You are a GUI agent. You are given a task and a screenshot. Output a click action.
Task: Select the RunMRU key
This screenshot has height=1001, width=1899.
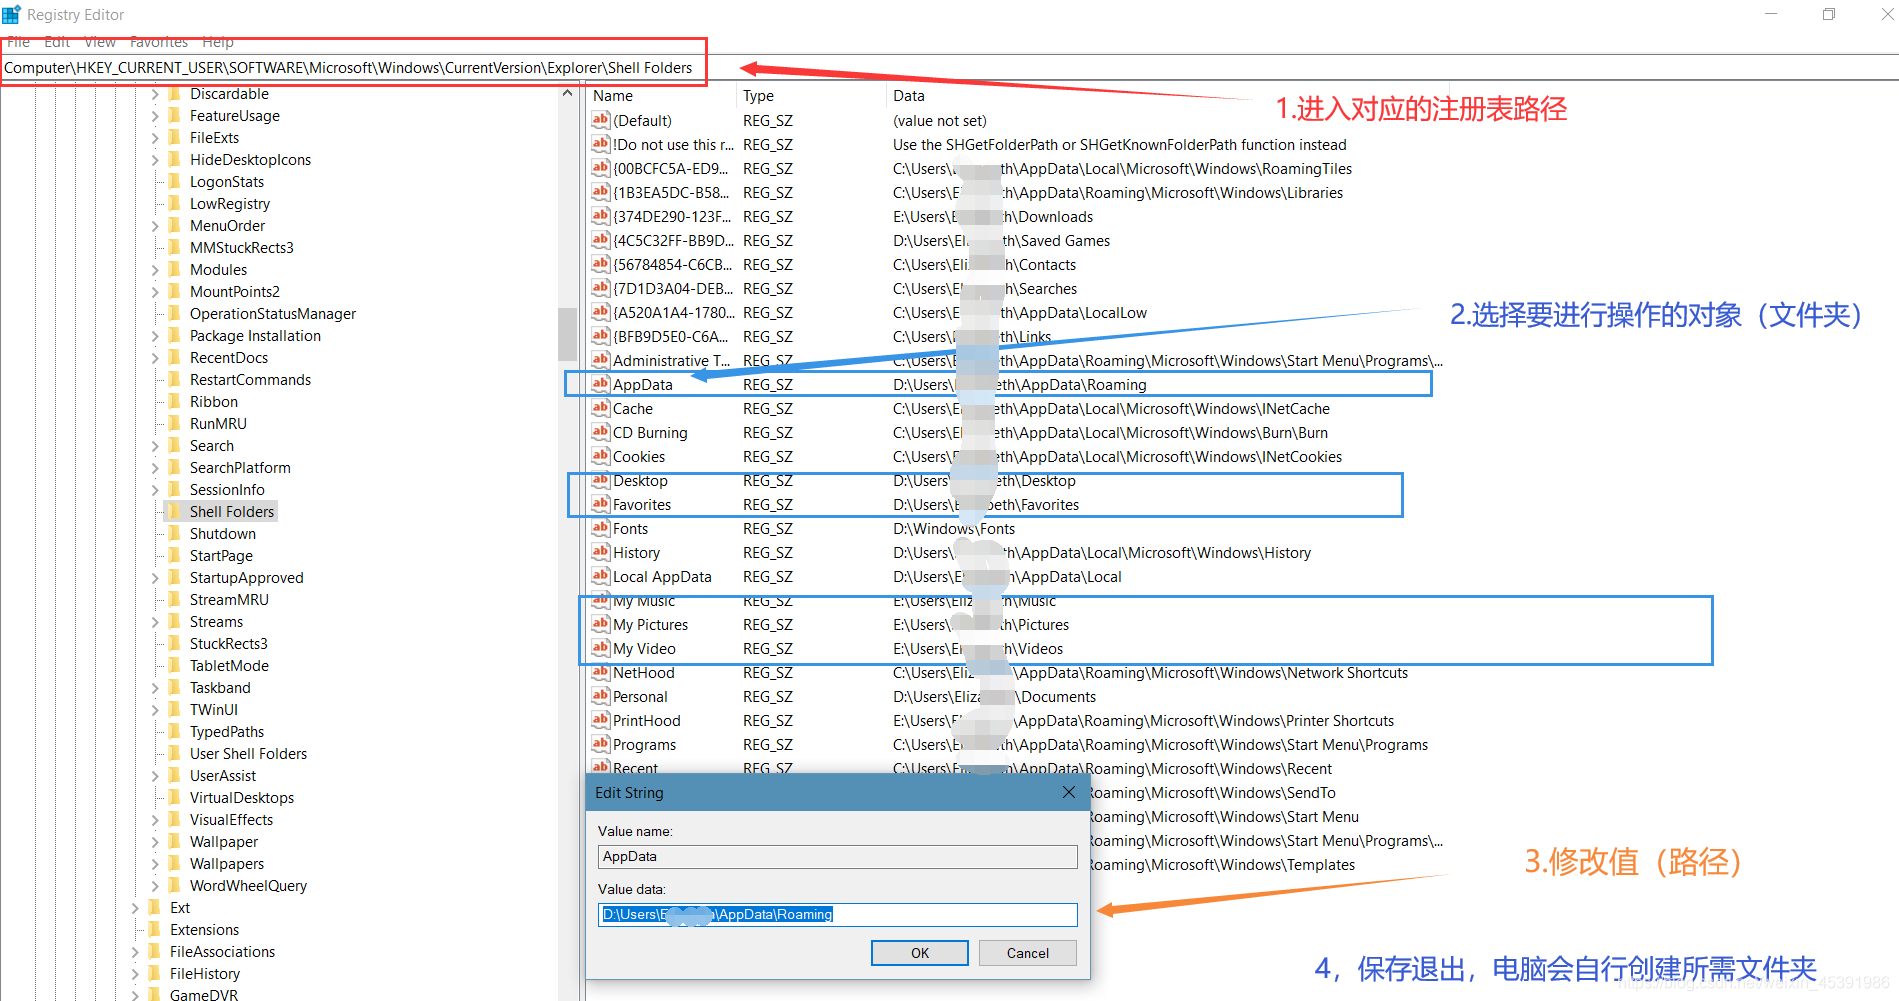click(x=218, y=424)
